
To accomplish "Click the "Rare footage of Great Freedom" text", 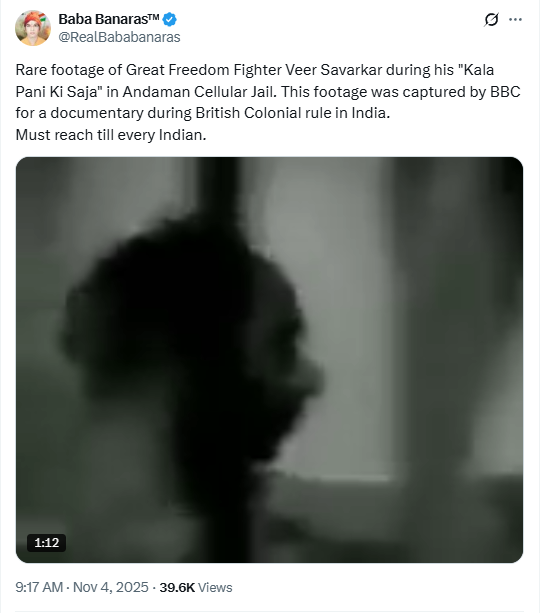I will [122, 70].
